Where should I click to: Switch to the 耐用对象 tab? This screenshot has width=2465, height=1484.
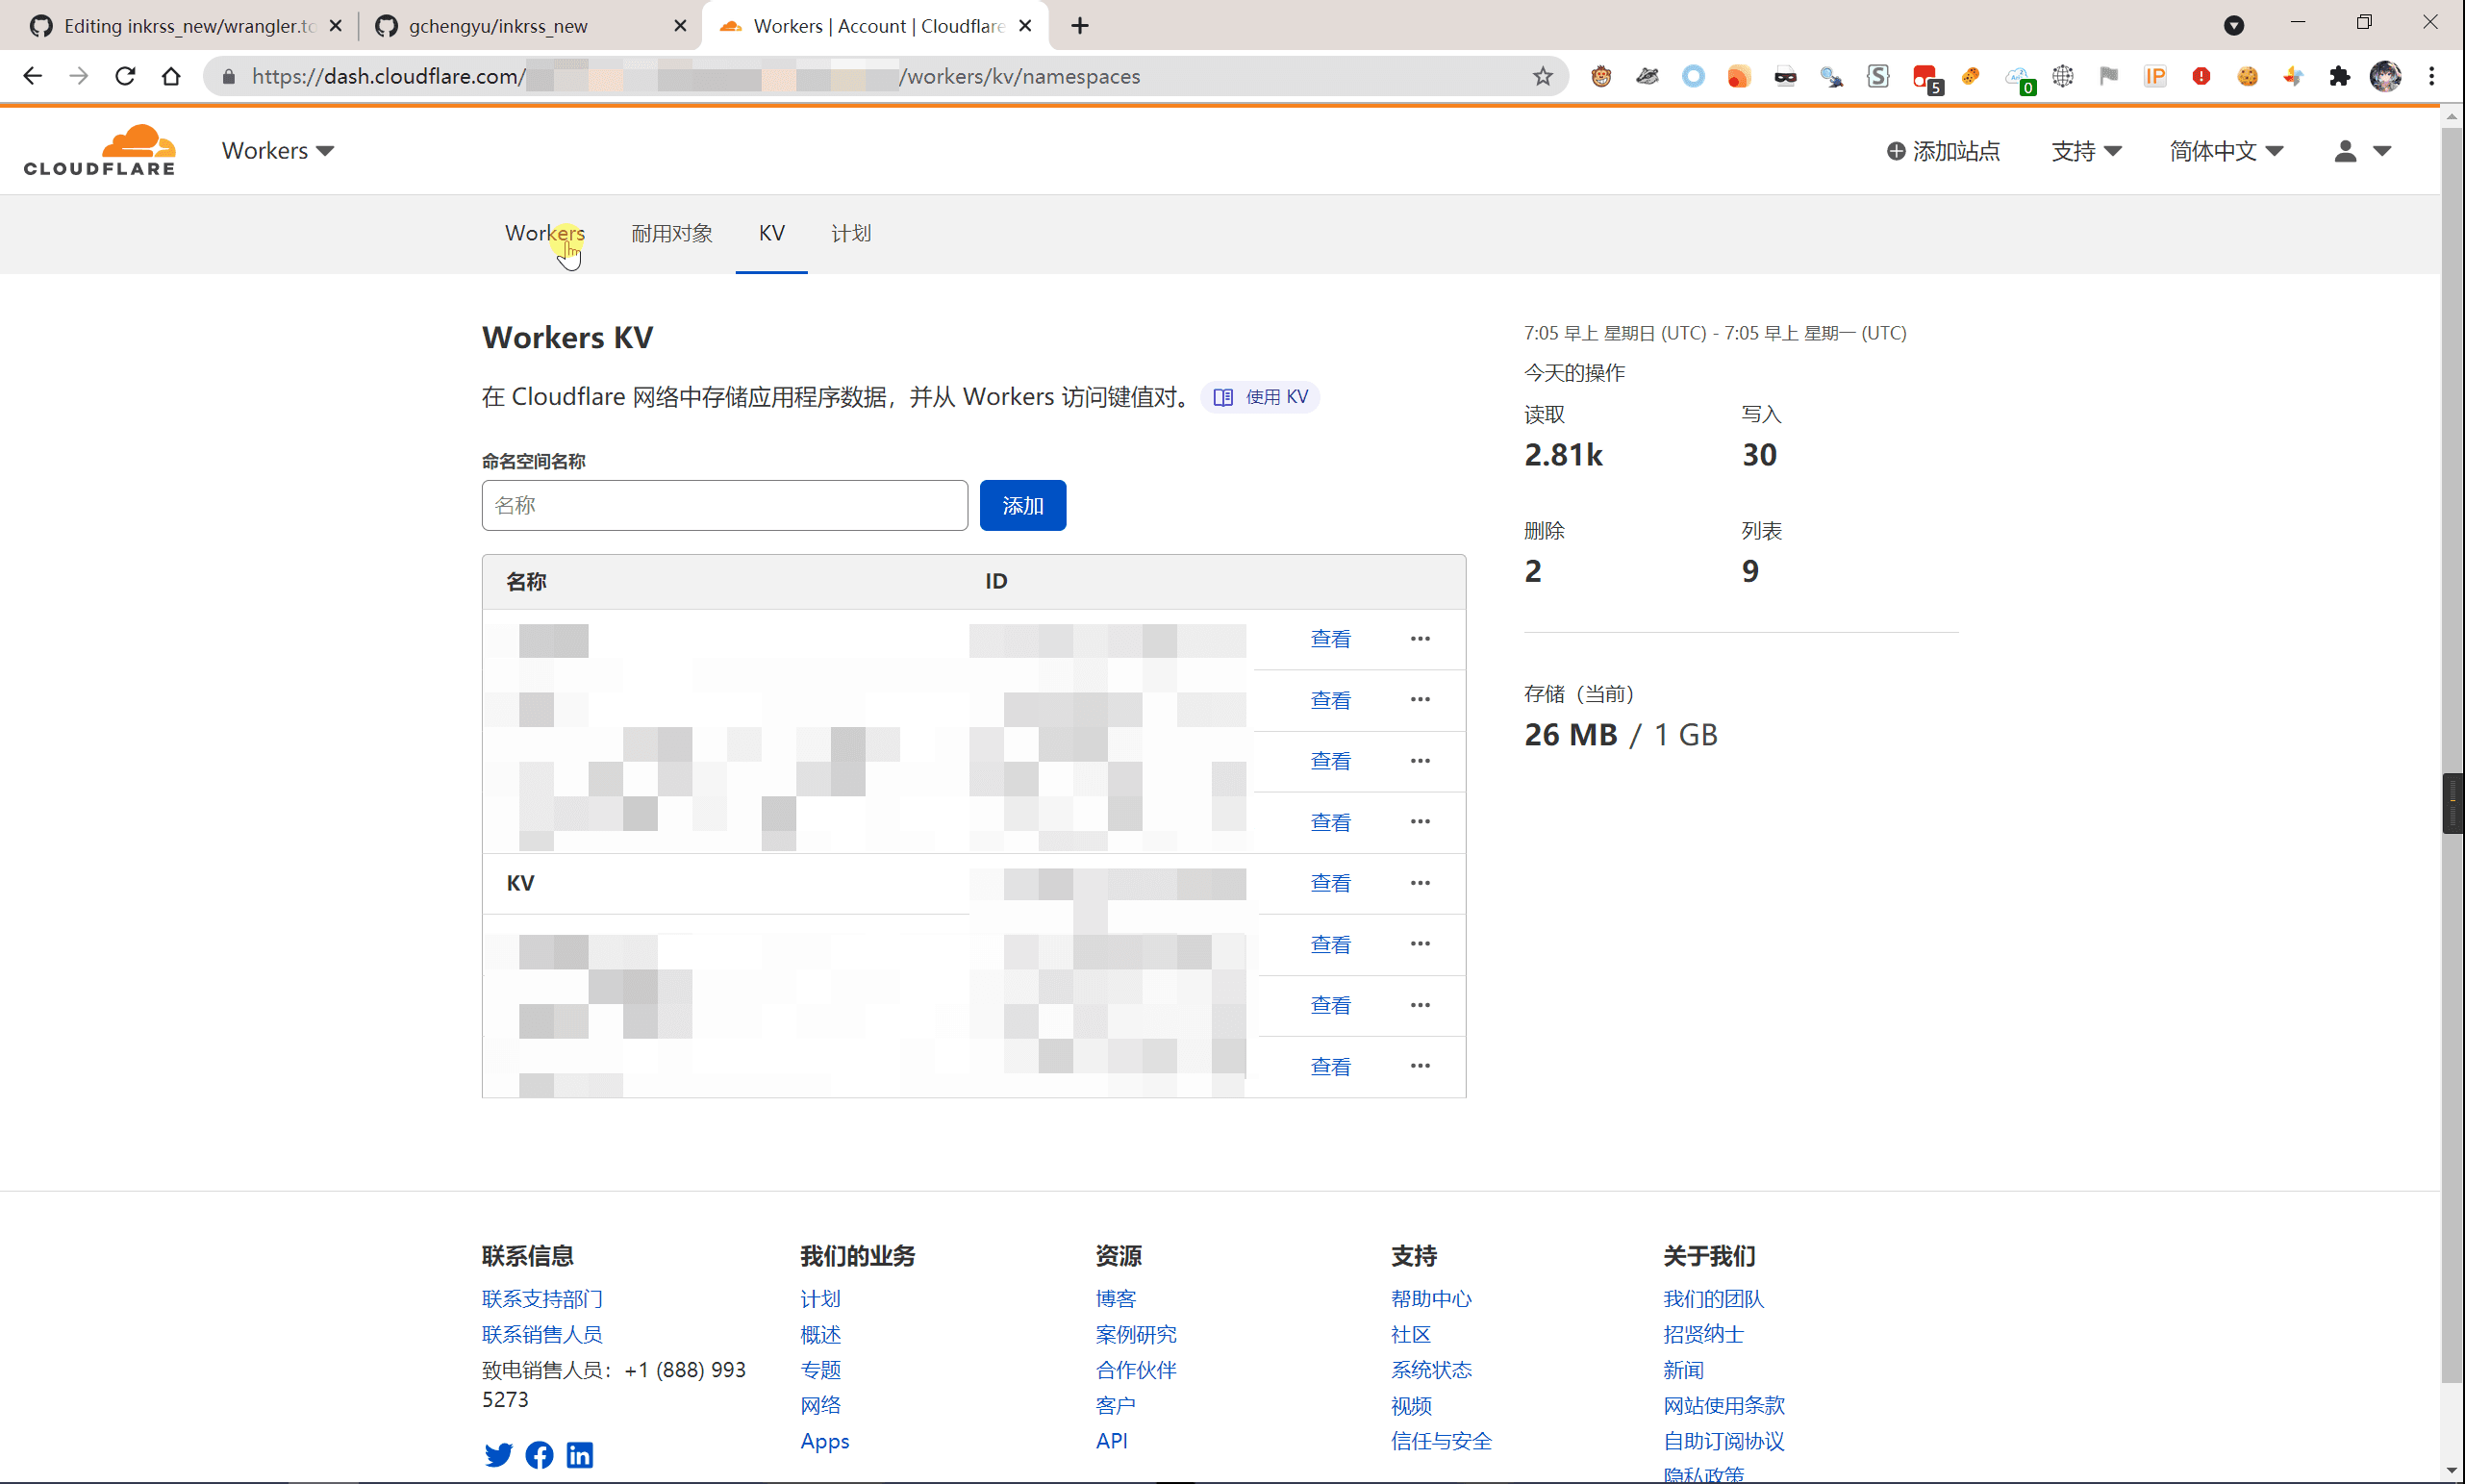(672, 233)
